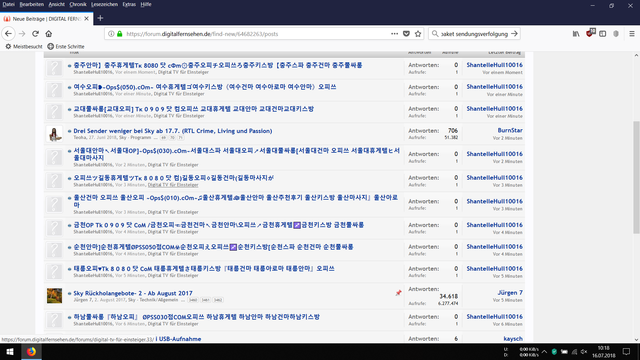The image size is (640, 360).
Task: Click the search box with sendungsverfolgung text
Action: [475, 34]
